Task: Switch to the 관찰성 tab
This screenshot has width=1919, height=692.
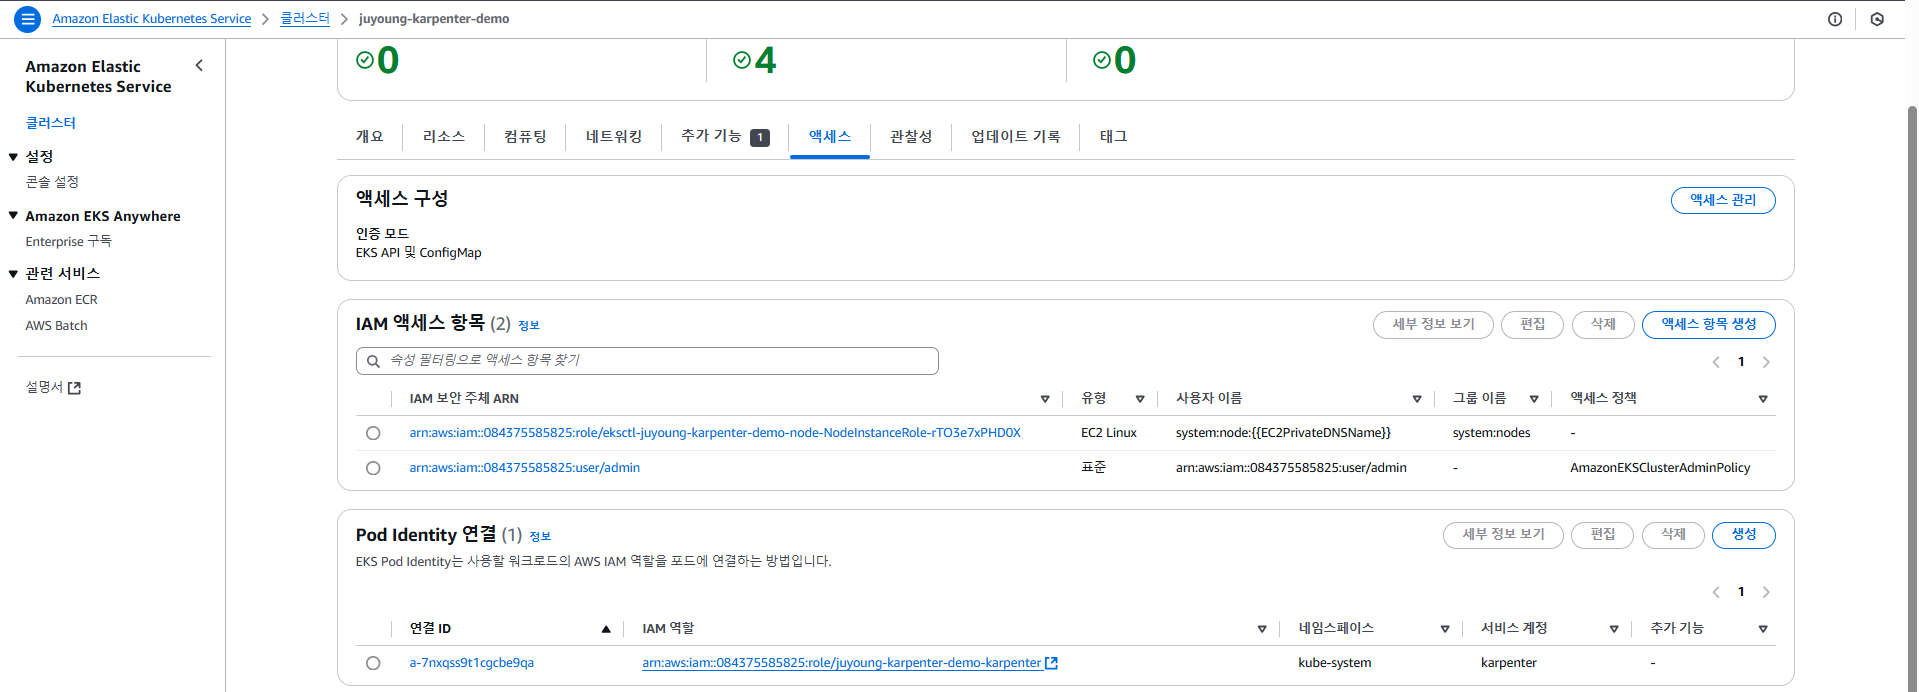Action: click(911, 137)
